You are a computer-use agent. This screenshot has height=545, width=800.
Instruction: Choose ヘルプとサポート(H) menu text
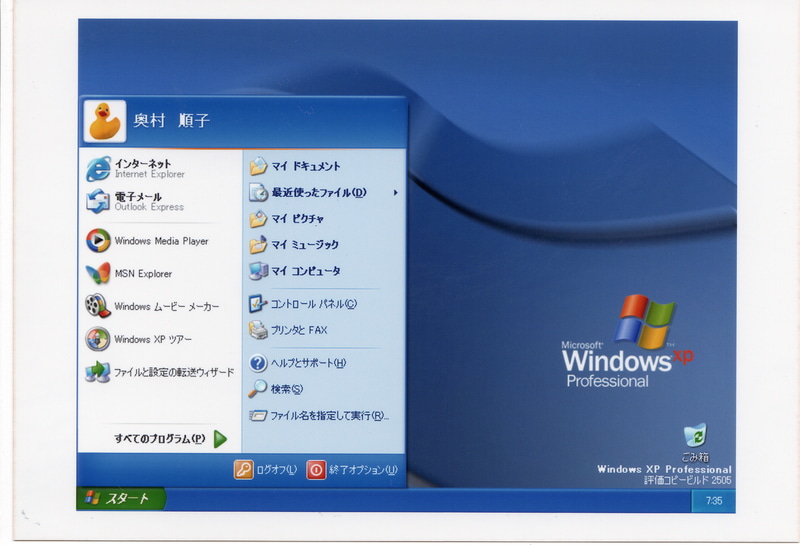click(308, 363)
